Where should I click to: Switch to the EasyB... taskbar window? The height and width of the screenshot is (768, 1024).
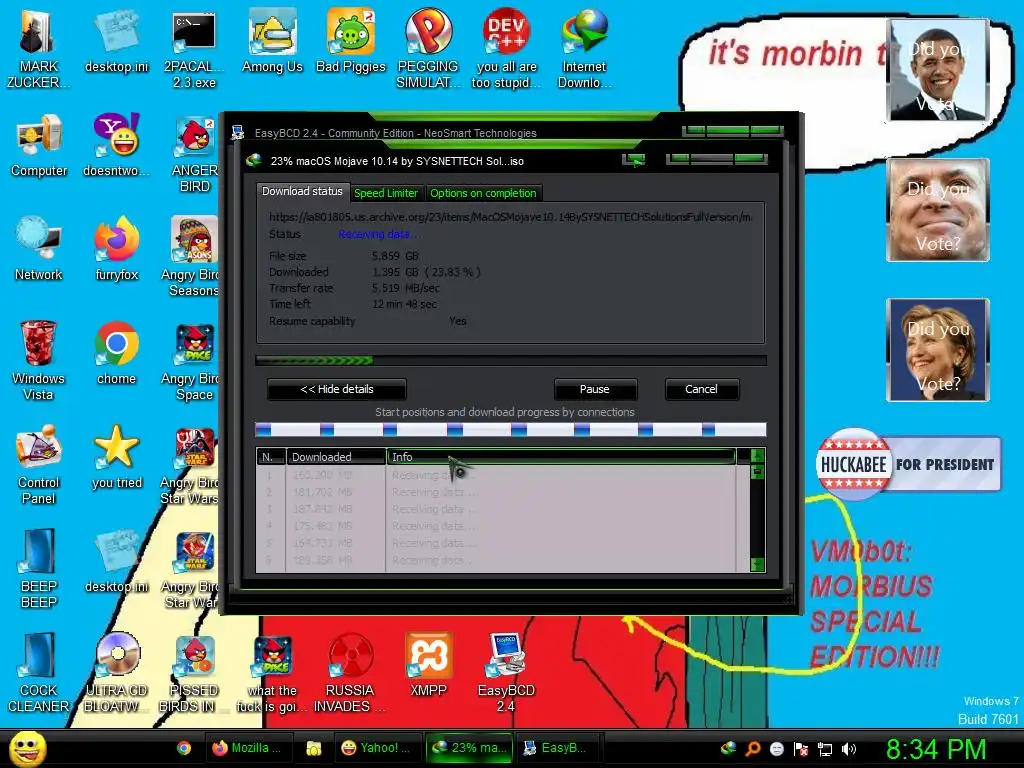[559, 748]
